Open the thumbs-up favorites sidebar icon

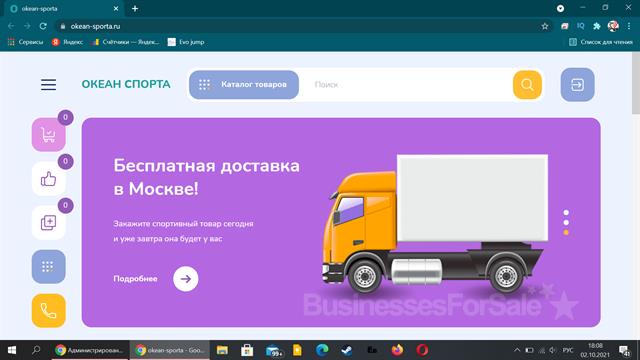click(49, 179)
